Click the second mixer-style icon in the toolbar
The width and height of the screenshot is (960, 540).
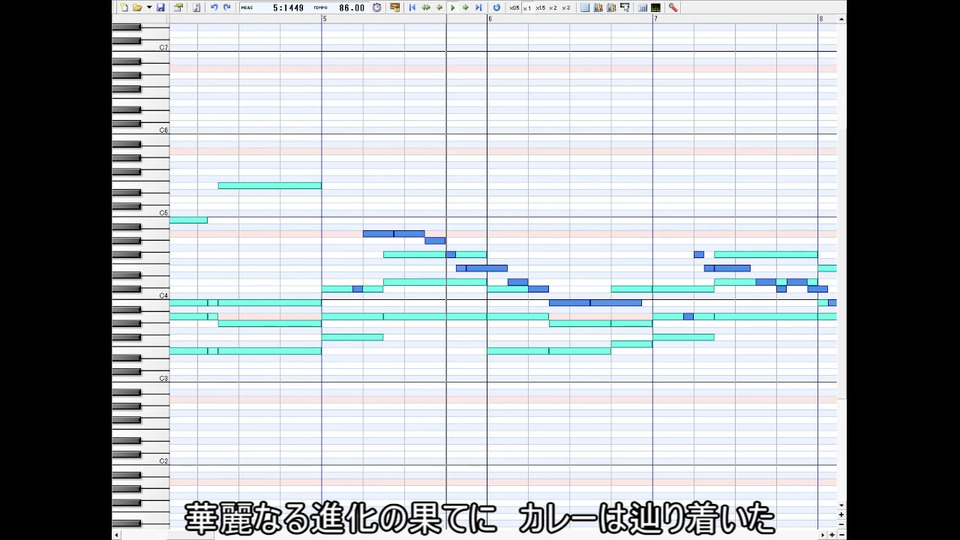click(611, 7)
